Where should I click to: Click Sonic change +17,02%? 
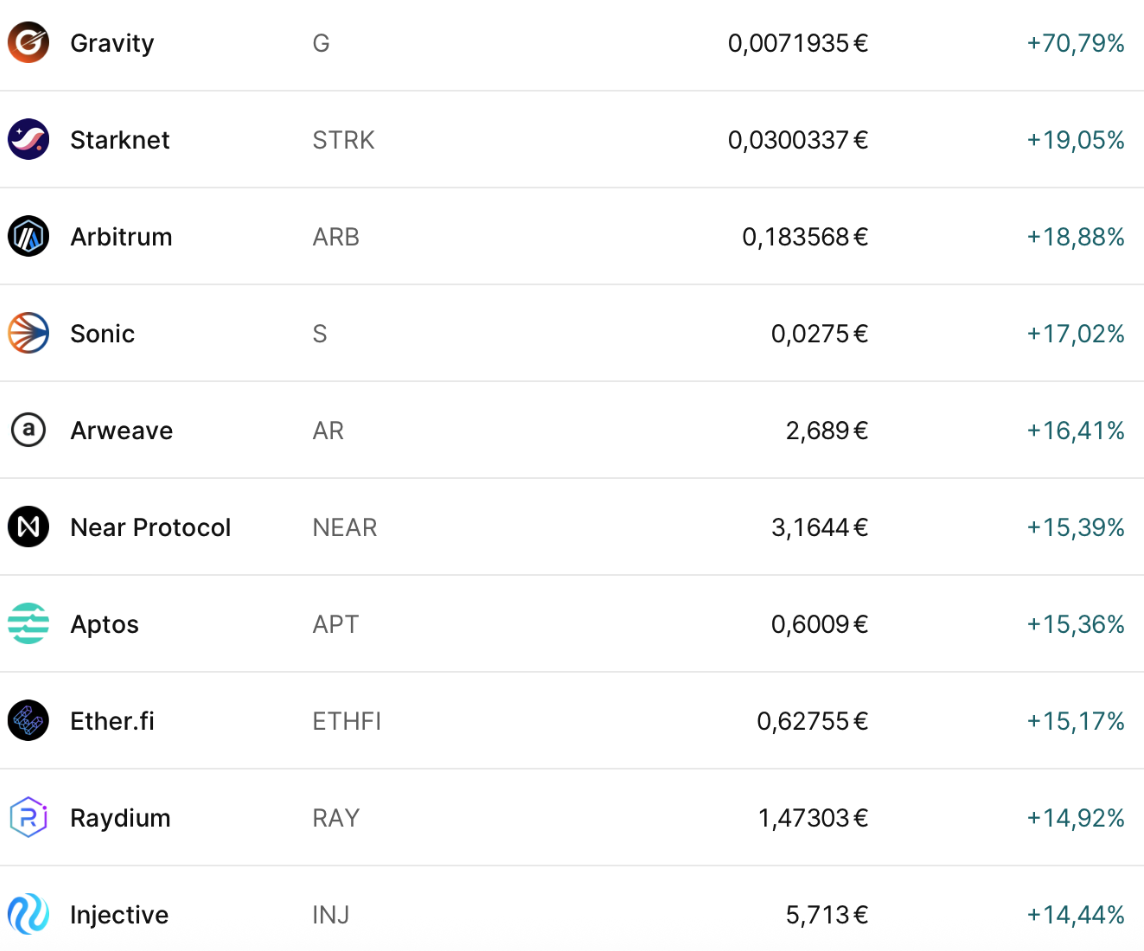tap(1075, 334)
